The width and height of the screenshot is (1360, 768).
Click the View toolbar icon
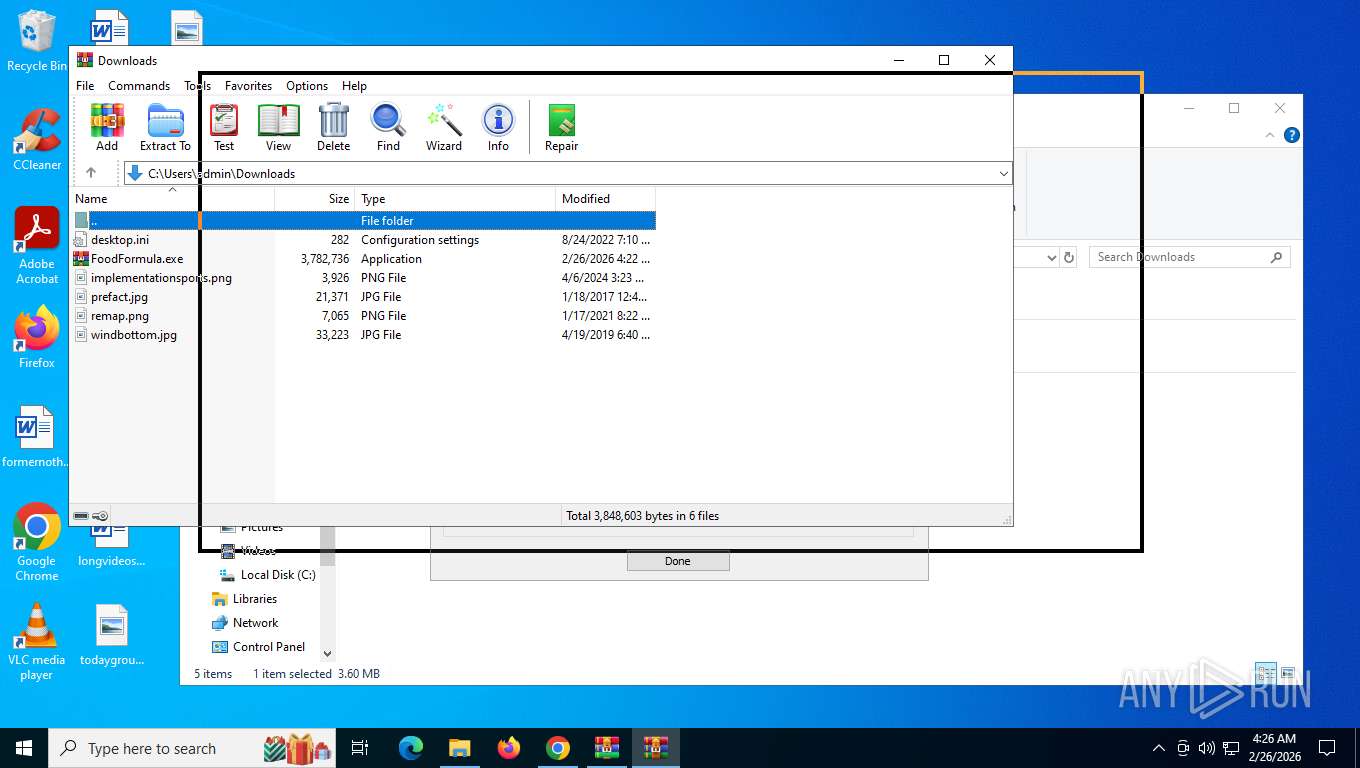(x=278, y=127)
